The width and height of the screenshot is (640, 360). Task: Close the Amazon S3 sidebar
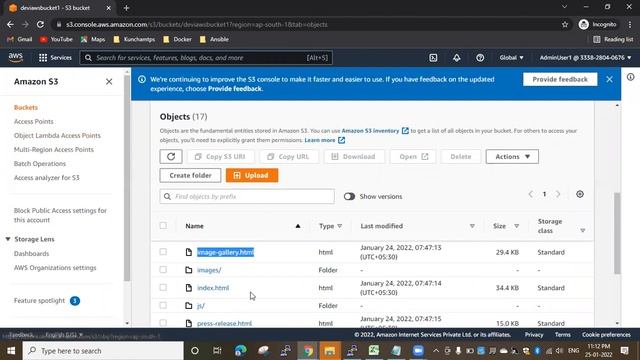pyautogui.click(x=109, y=82)
